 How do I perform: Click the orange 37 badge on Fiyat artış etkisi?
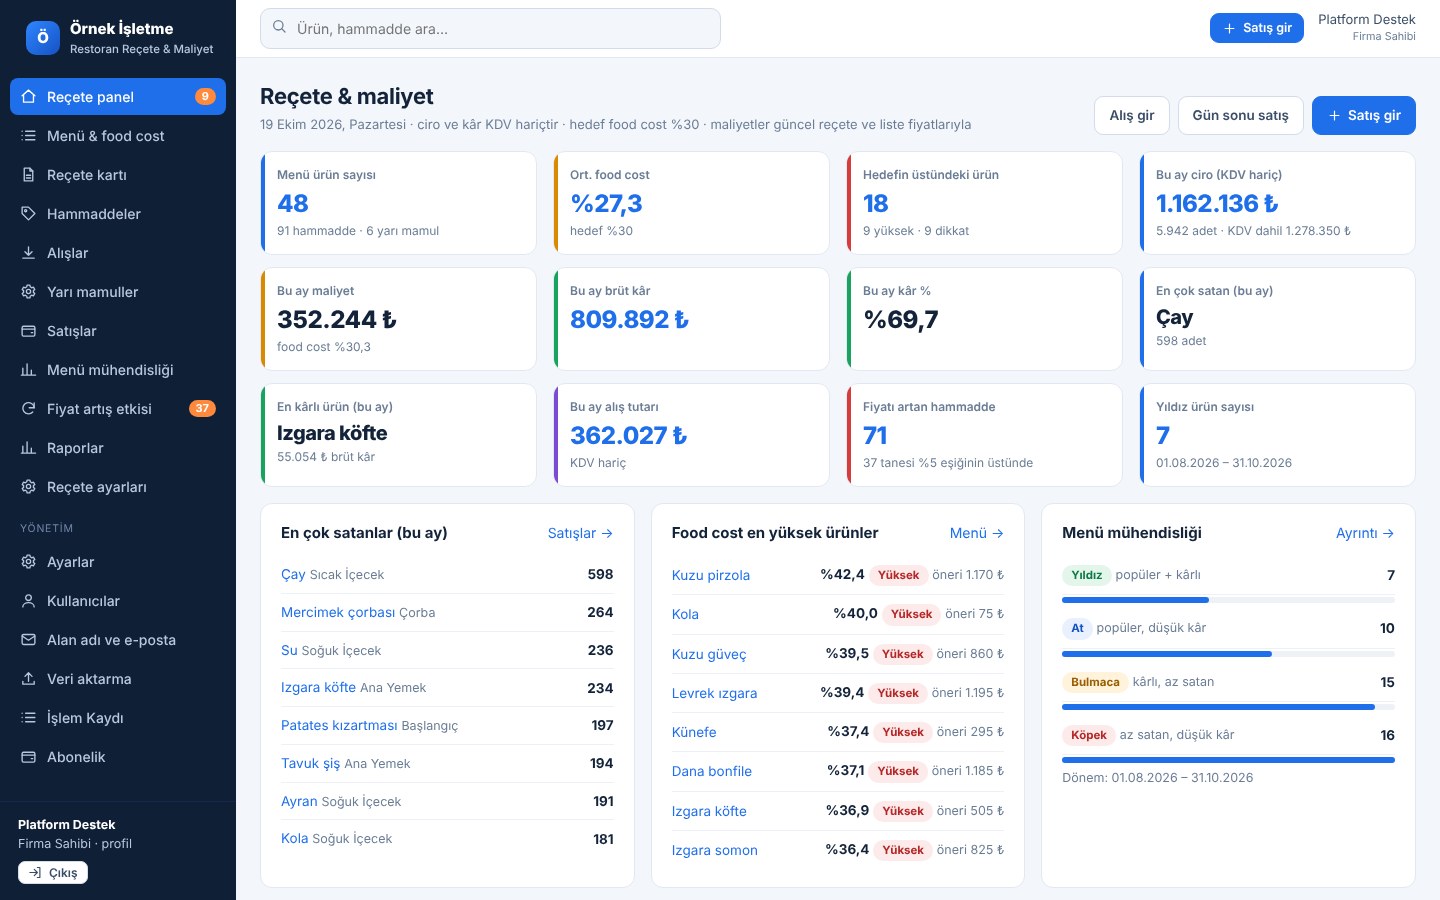pos(202,408)
